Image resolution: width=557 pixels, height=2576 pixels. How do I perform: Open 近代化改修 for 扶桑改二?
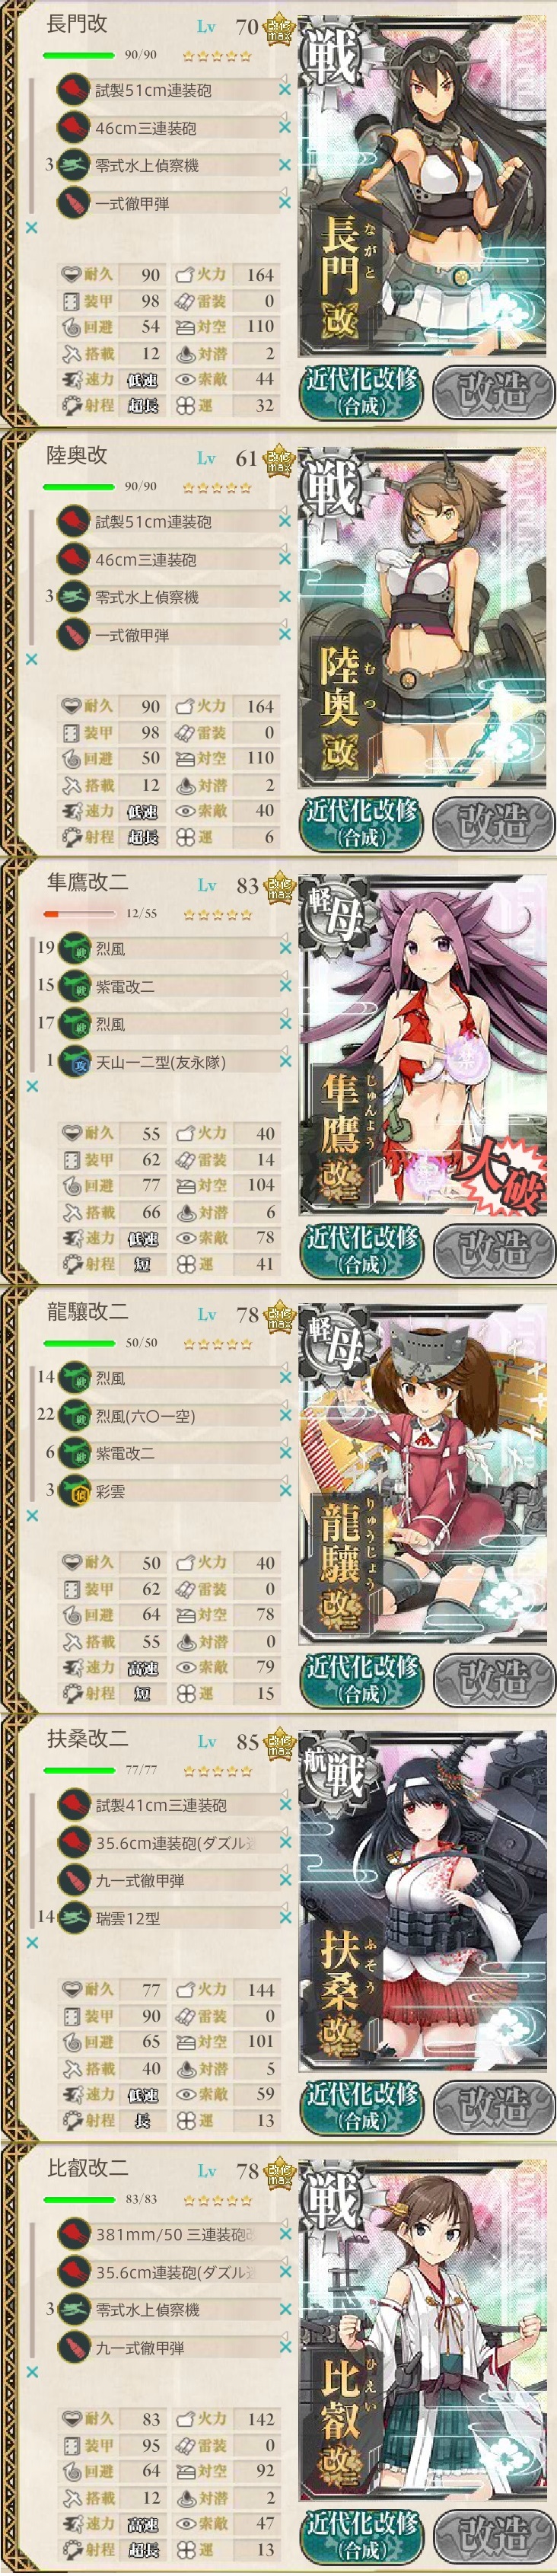361,2105
